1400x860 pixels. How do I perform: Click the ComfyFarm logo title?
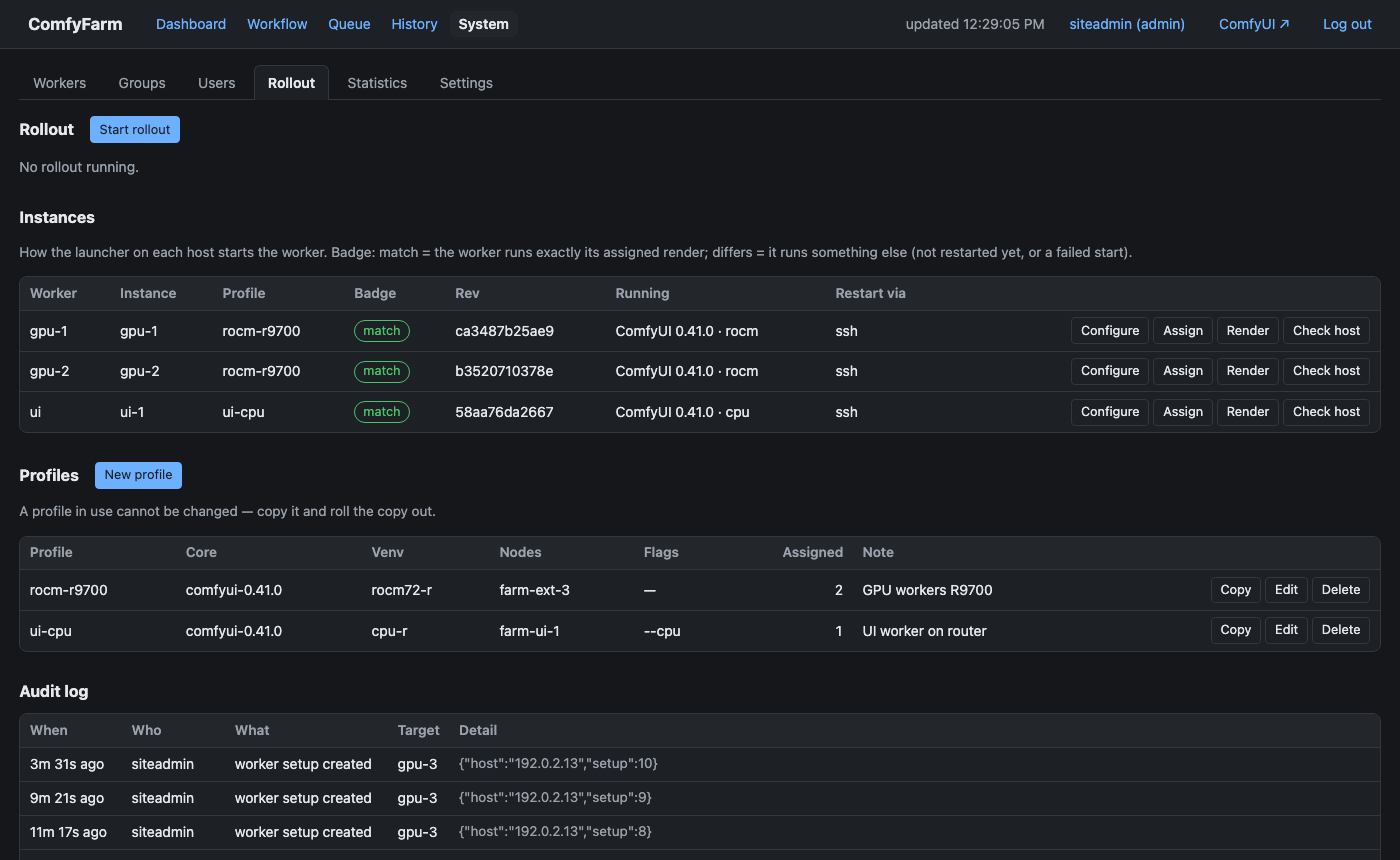[75, 24]
